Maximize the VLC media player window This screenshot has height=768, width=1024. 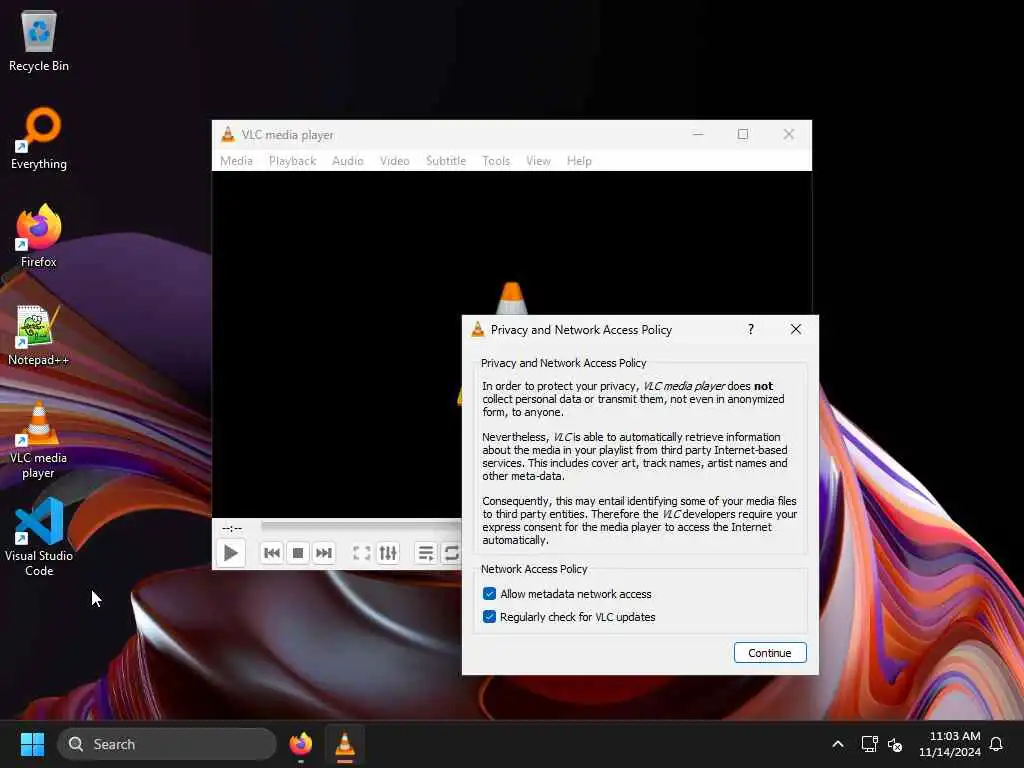tap(743, 134)
